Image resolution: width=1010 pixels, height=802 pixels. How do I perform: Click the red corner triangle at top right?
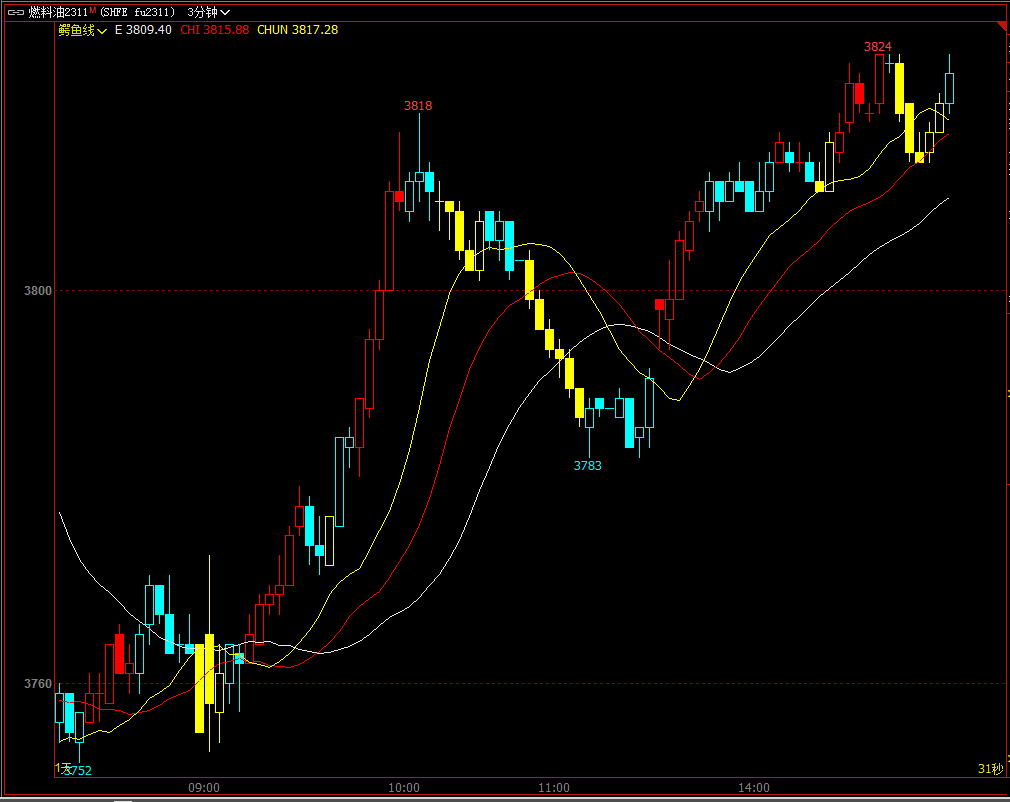click(1003, 27)
